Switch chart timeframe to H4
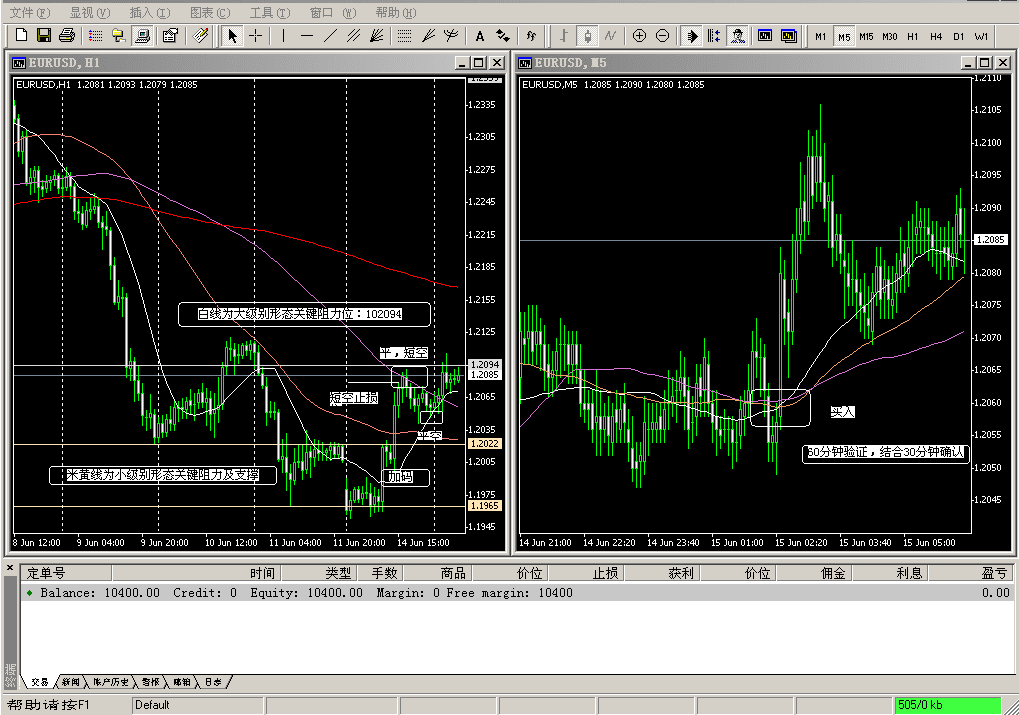1019x715 pixels. click(x=935, y=36)
